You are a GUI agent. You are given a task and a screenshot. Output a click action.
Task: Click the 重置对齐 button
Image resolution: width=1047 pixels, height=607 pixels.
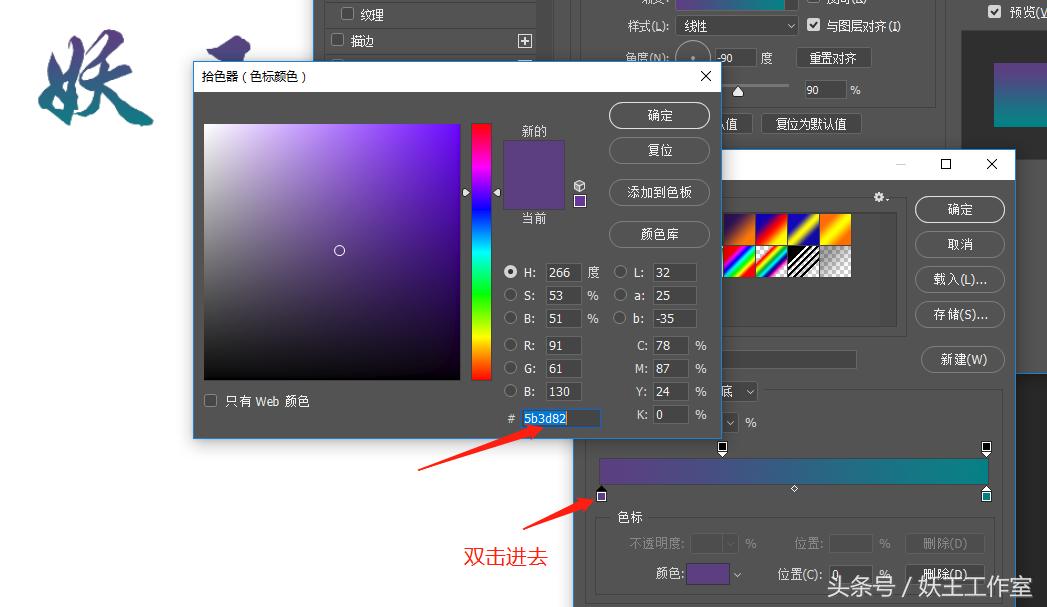pyautogui.click(x=835, y=57)
